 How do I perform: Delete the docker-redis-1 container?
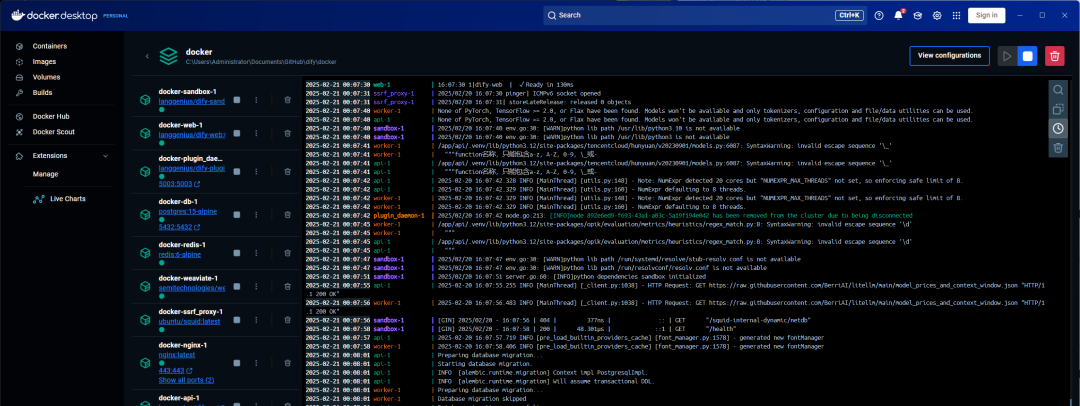(287, 253)
